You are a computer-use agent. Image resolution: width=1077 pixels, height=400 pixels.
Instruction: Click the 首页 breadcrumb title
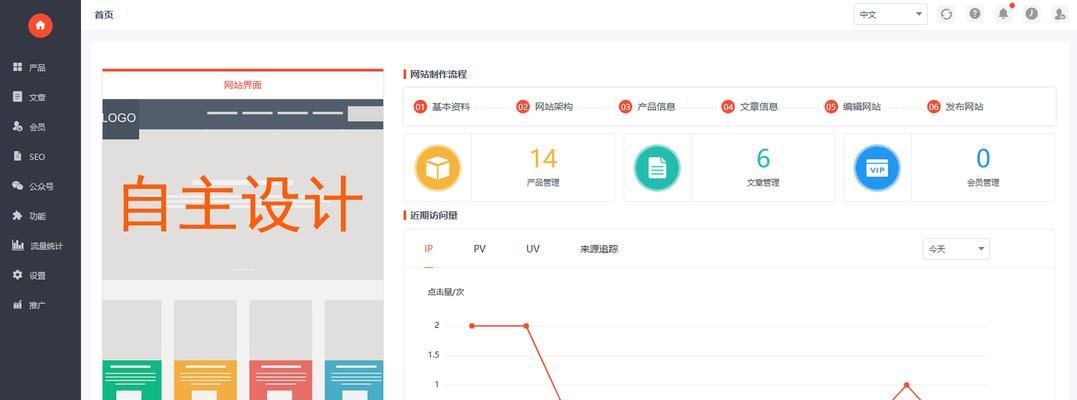[x=104, y=14]
